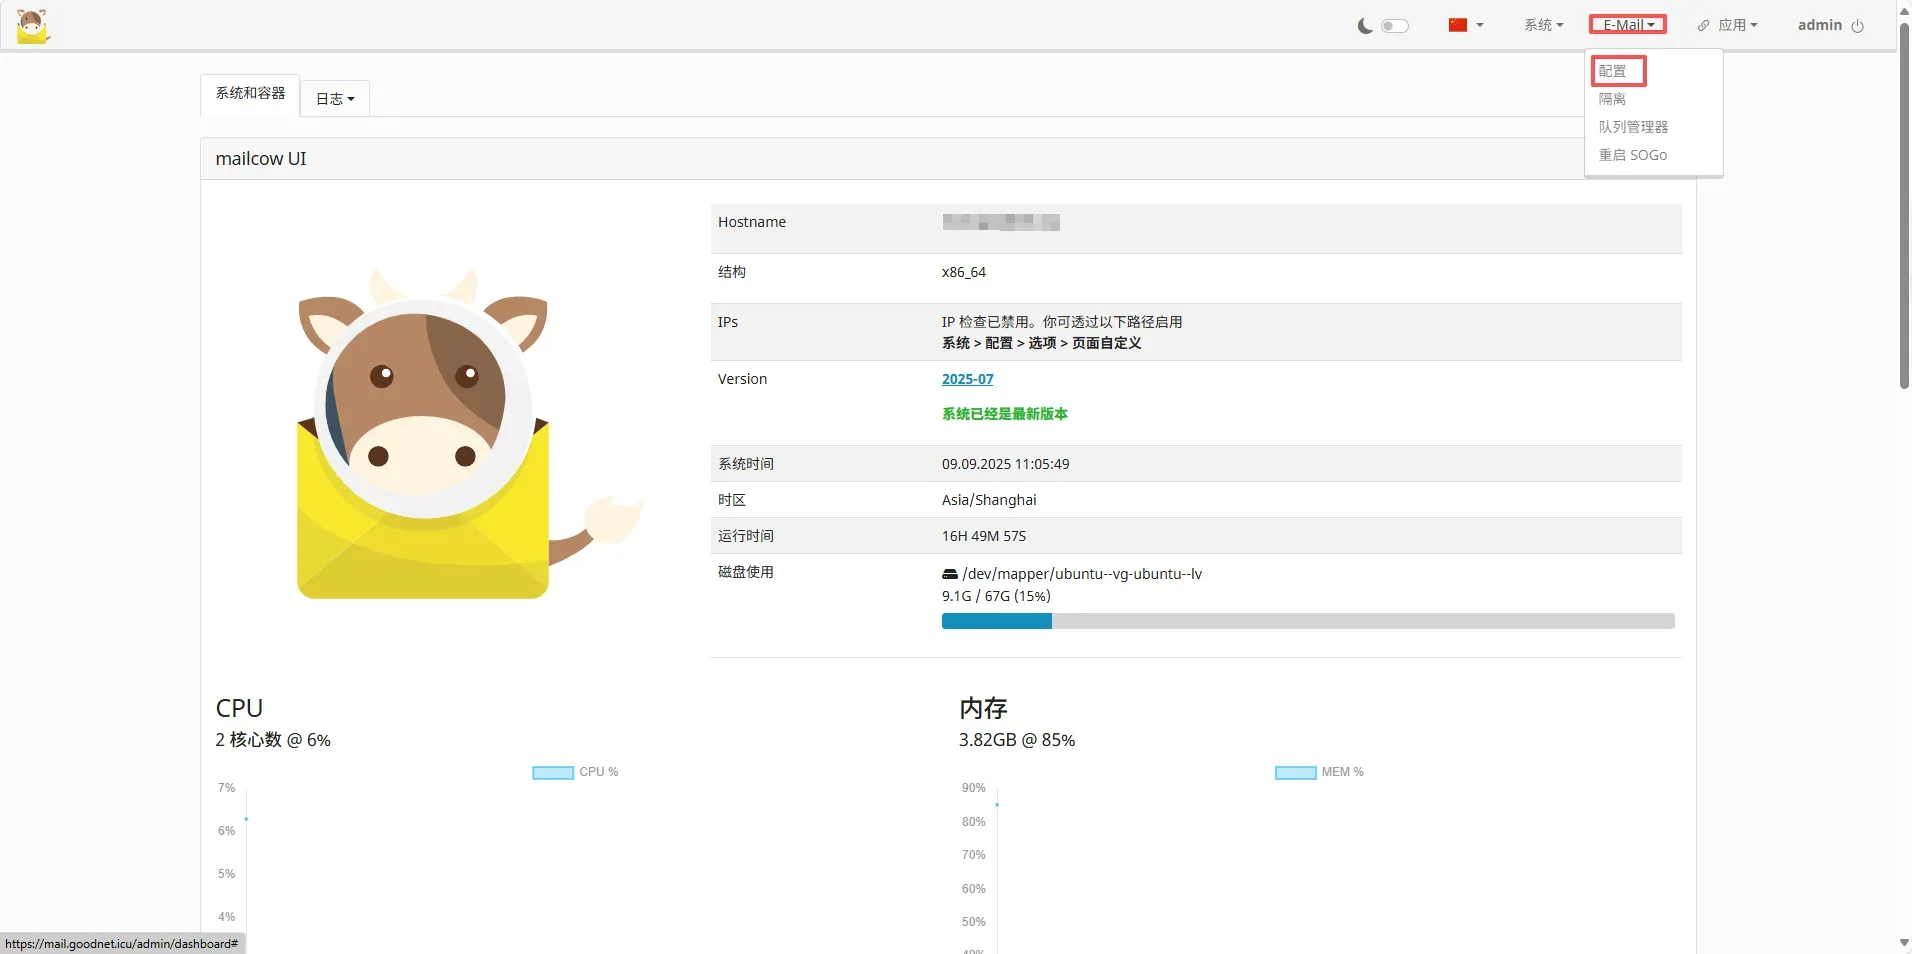Viewport: 1912px width, 954px height.
Task: Choose 队列管理器 in the E-Mail menu
Action: tap(1633, 127)
